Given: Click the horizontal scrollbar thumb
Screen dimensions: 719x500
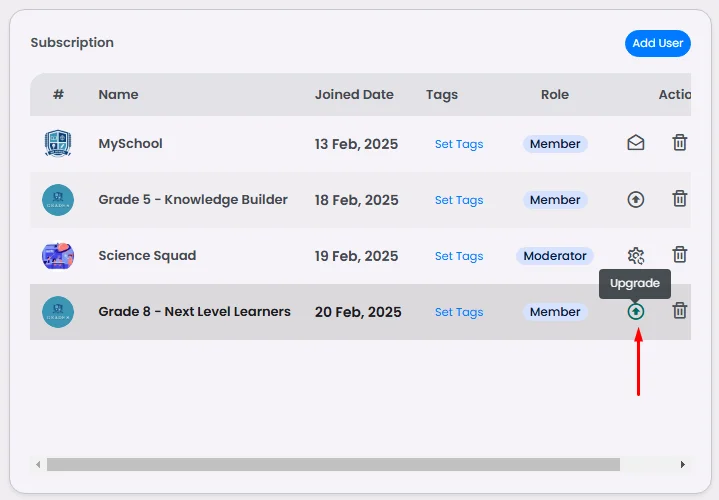Looking at the screenshot, I should click(x=333, y=465).
